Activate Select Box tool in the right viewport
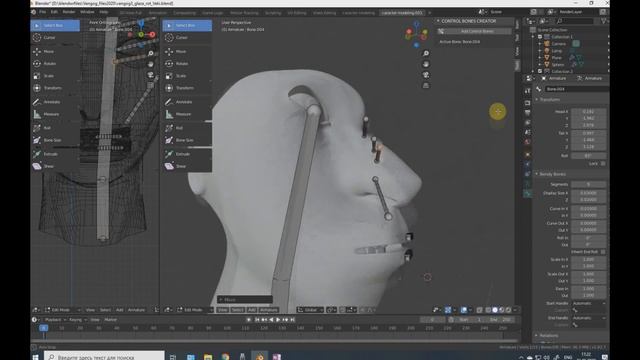This screenshot has height=360, width=640. [x=187, y=25]
